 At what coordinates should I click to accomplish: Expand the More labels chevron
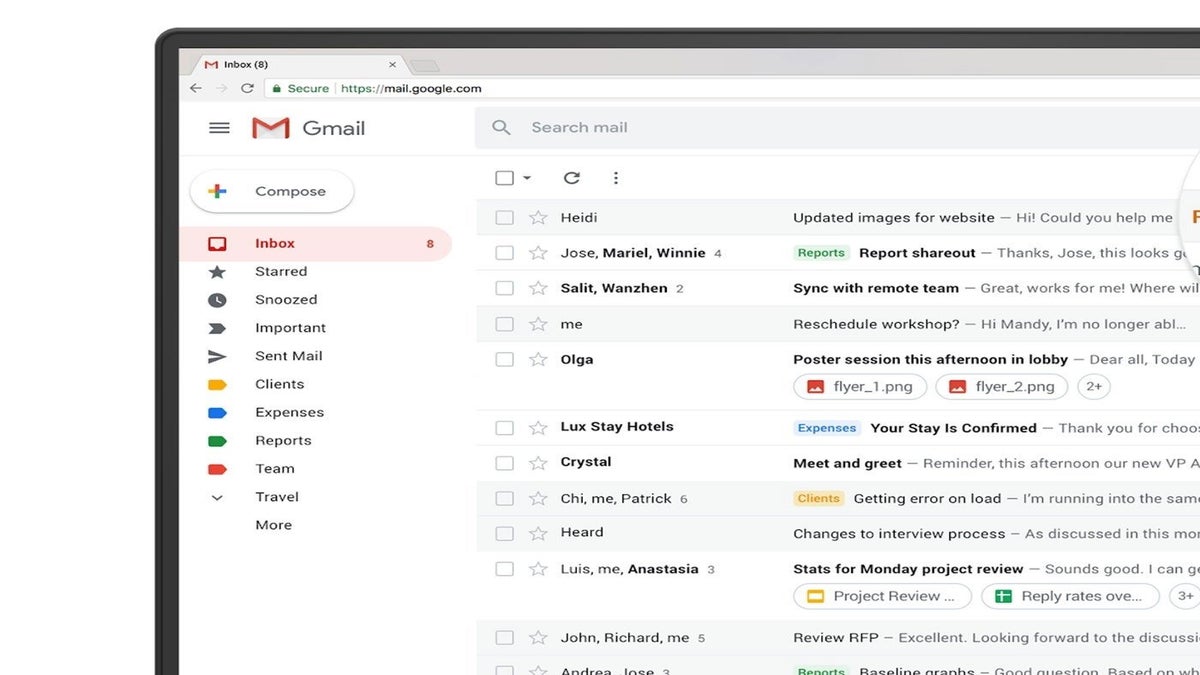pyautogui.click(x=217, y=497)
